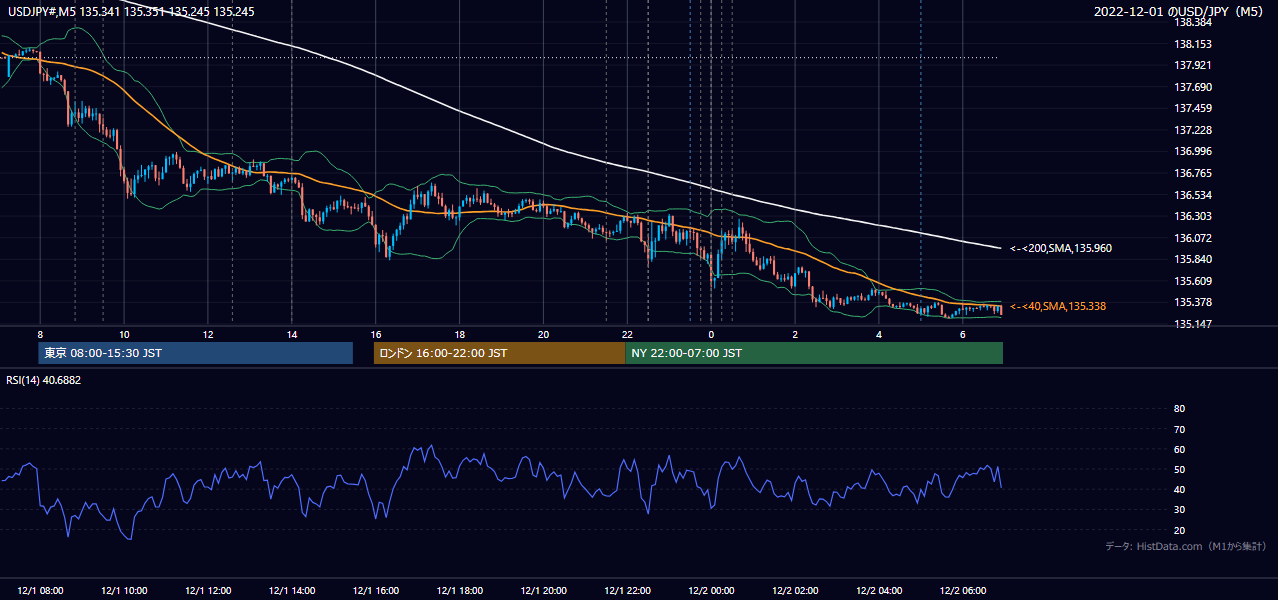The width and height of the screenshot is (1278, 600).
Task: Click price axis value 138.153
Action: (x=1193, y=44)
